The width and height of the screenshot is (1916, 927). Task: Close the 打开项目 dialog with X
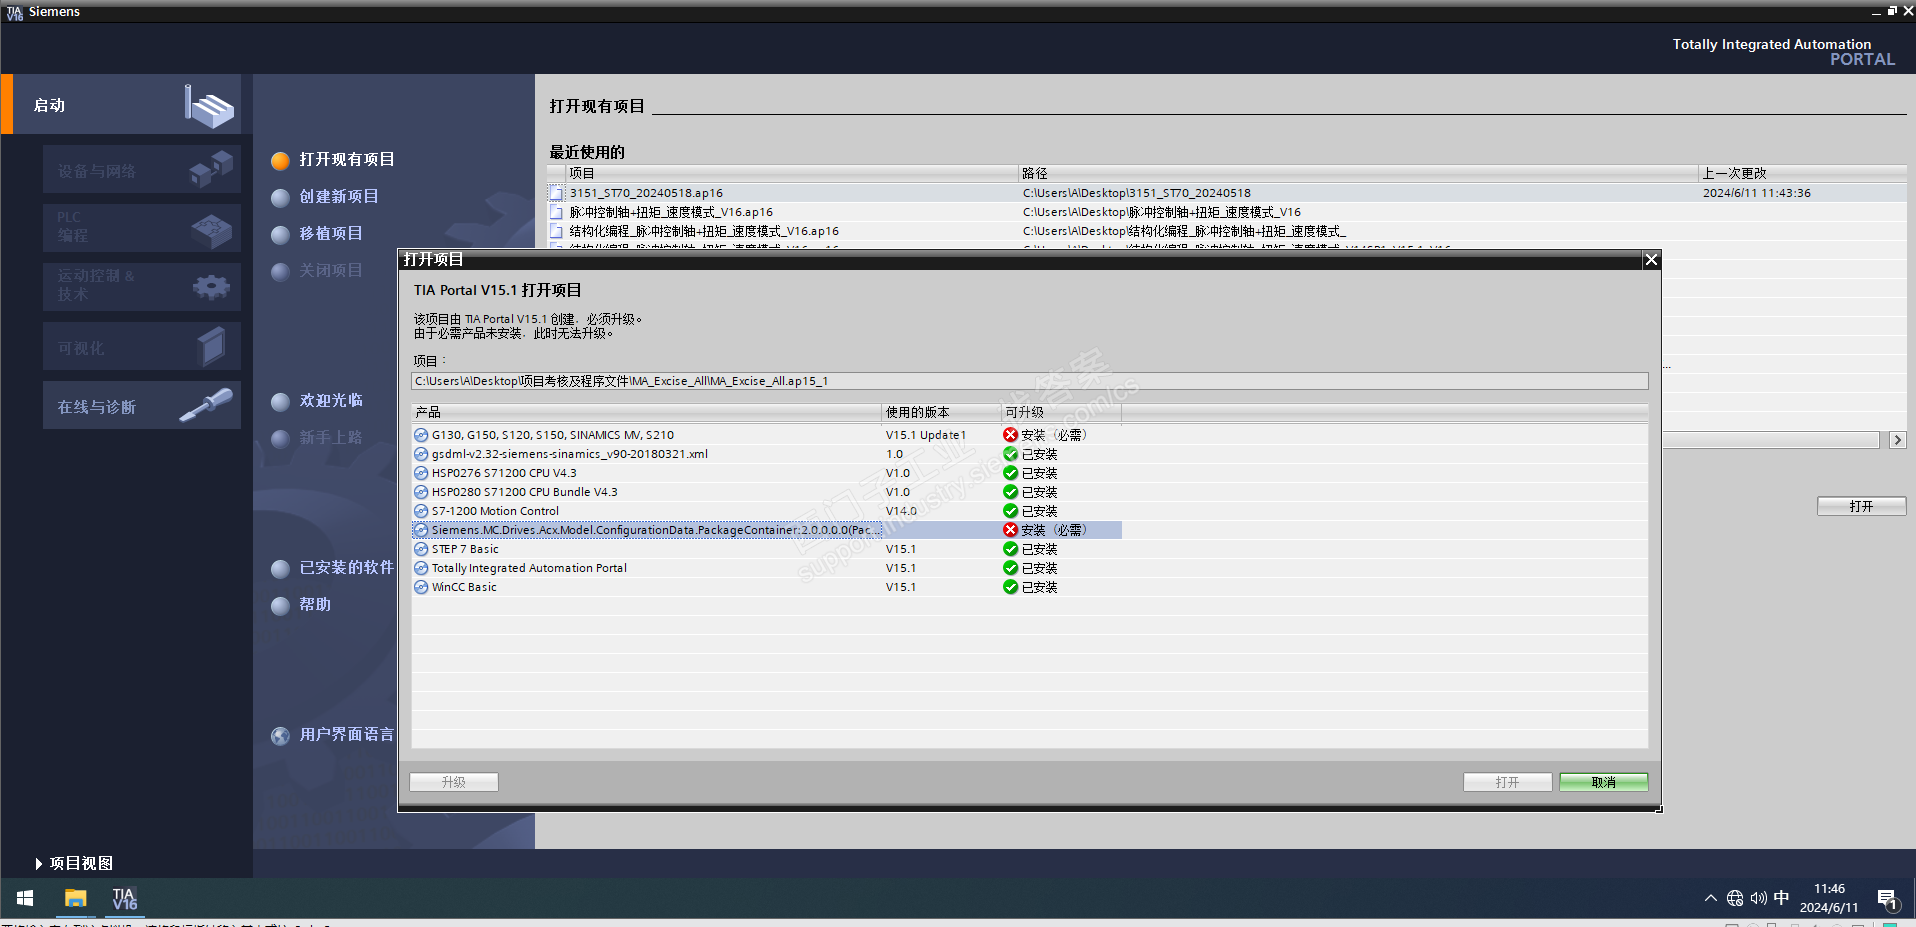1651,260
